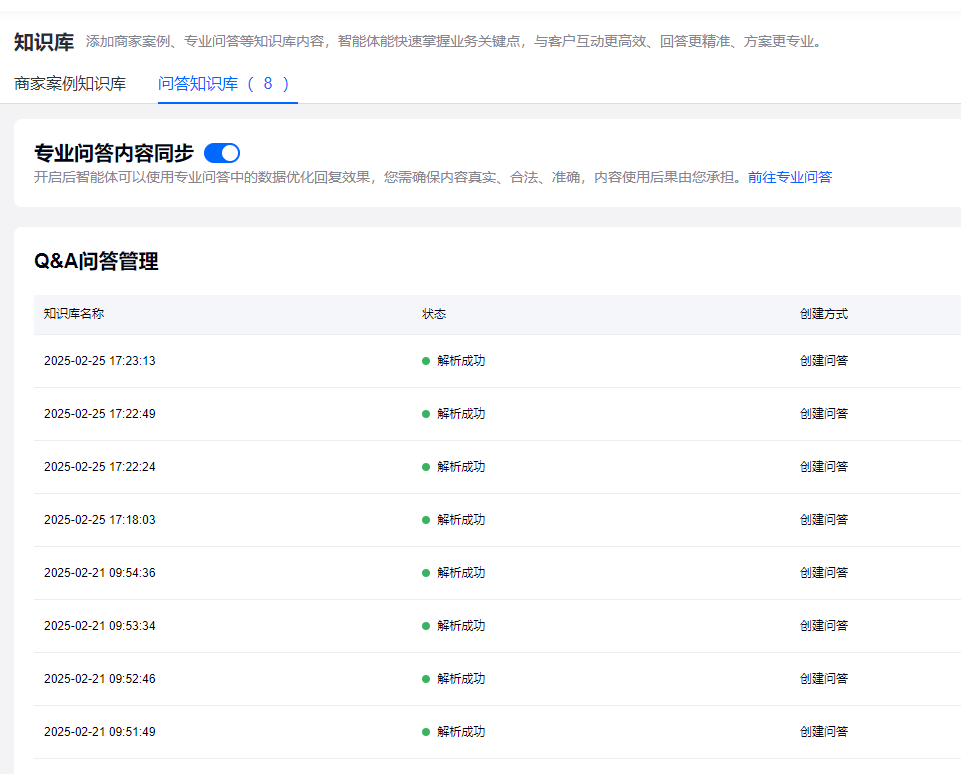Click the green status dot on row 2025-02-25 17:23:13
This screenshot has width=961, height=774.
427,360
